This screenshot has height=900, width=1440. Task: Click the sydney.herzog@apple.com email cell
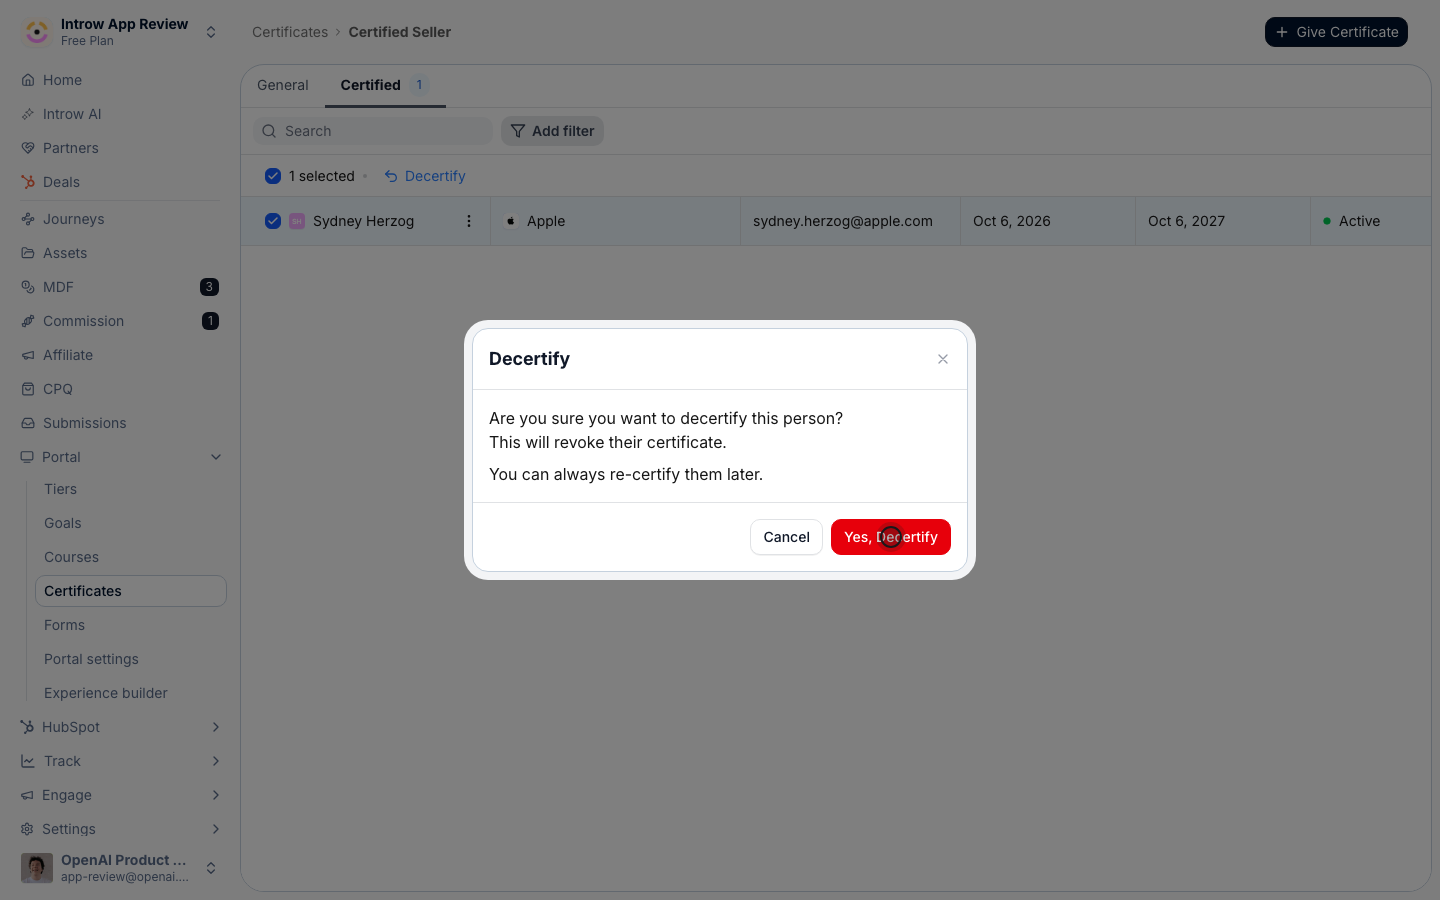[x=850, y=221]
